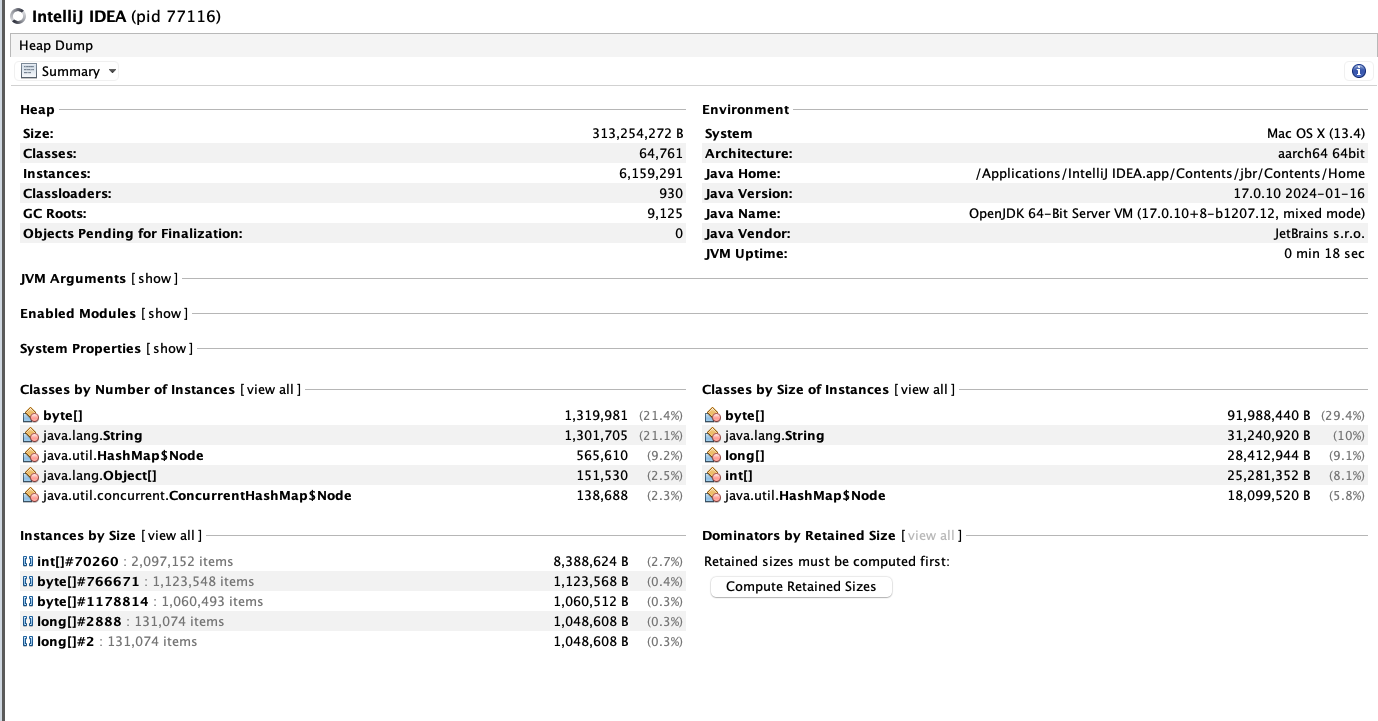Click JVM Uptime value 0 min 18 sec
This screenshot has height=721, width=1378.
[x=1324, y=253]
